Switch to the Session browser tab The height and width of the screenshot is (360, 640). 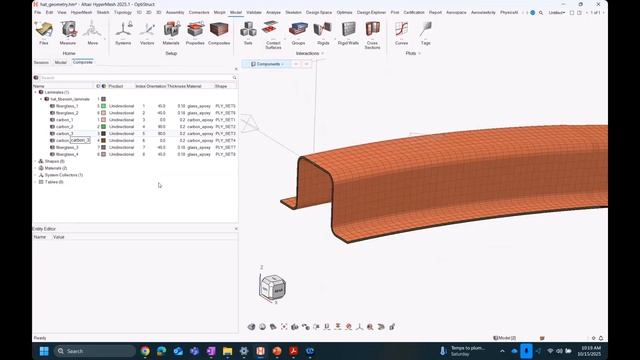41,62
